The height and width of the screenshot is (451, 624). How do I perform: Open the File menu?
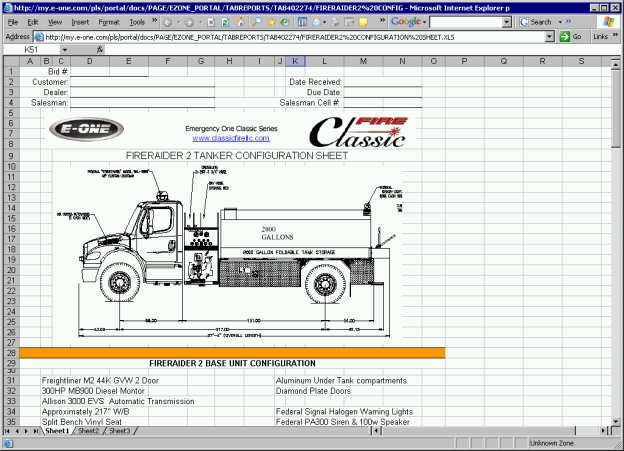(13, 22)
